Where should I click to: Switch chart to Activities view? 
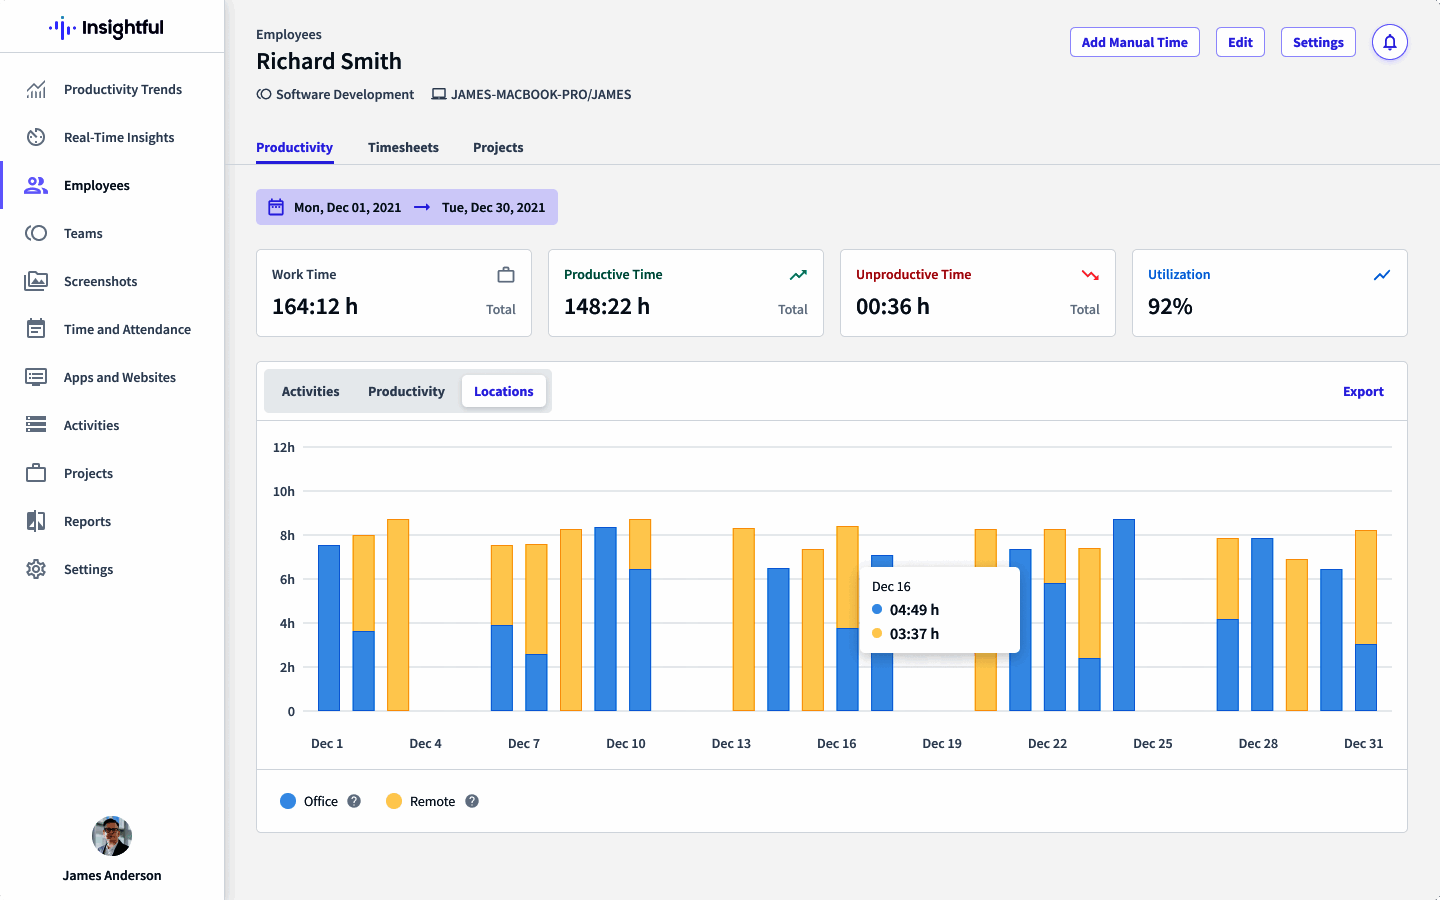(310, 391)
